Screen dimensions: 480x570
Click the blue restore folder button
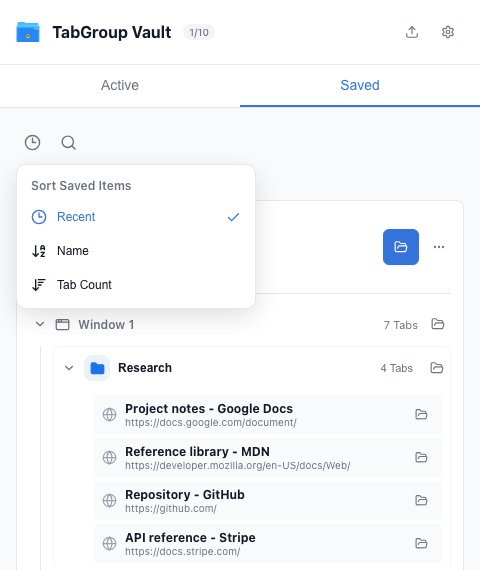(x=401, y=247)
